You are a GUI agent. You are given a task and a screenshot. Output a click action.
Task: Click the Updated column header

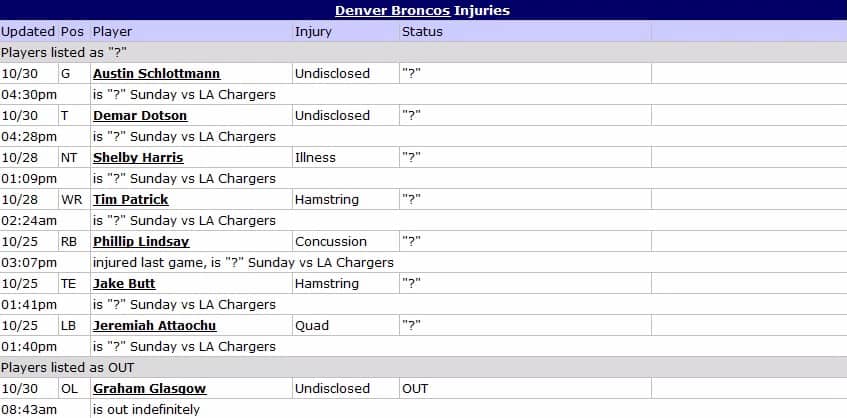click(28, 31)
